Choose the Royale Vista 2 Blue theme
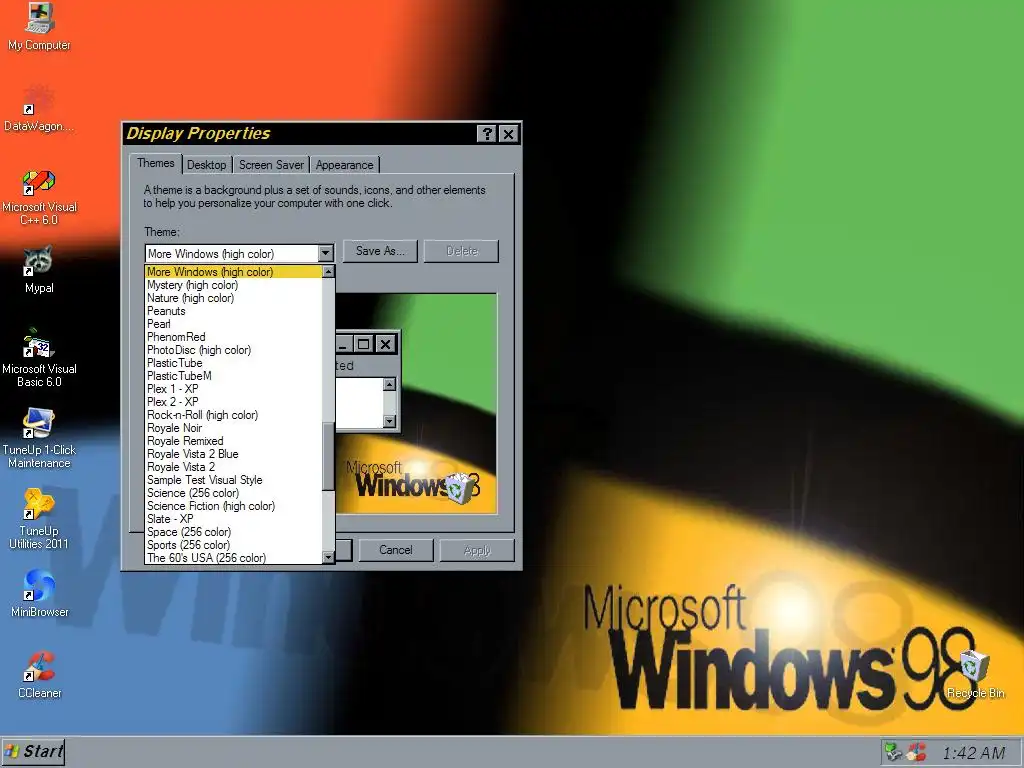1024x768 pixels. (x=234, y=454)
